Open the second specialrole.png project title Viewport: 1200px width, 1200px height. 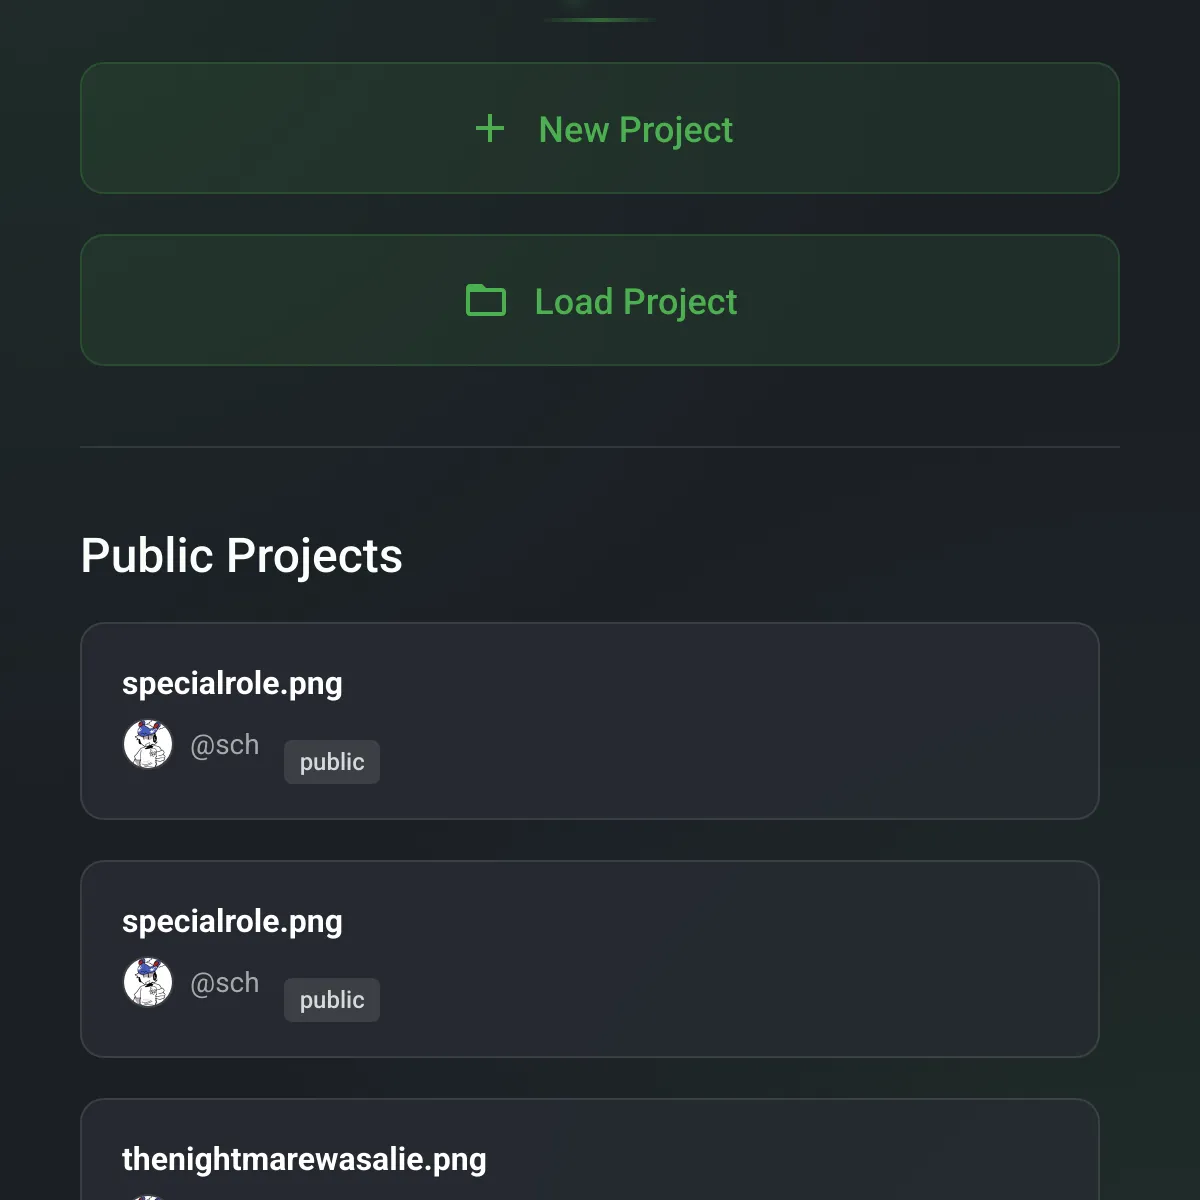click(x=232, y=922)
